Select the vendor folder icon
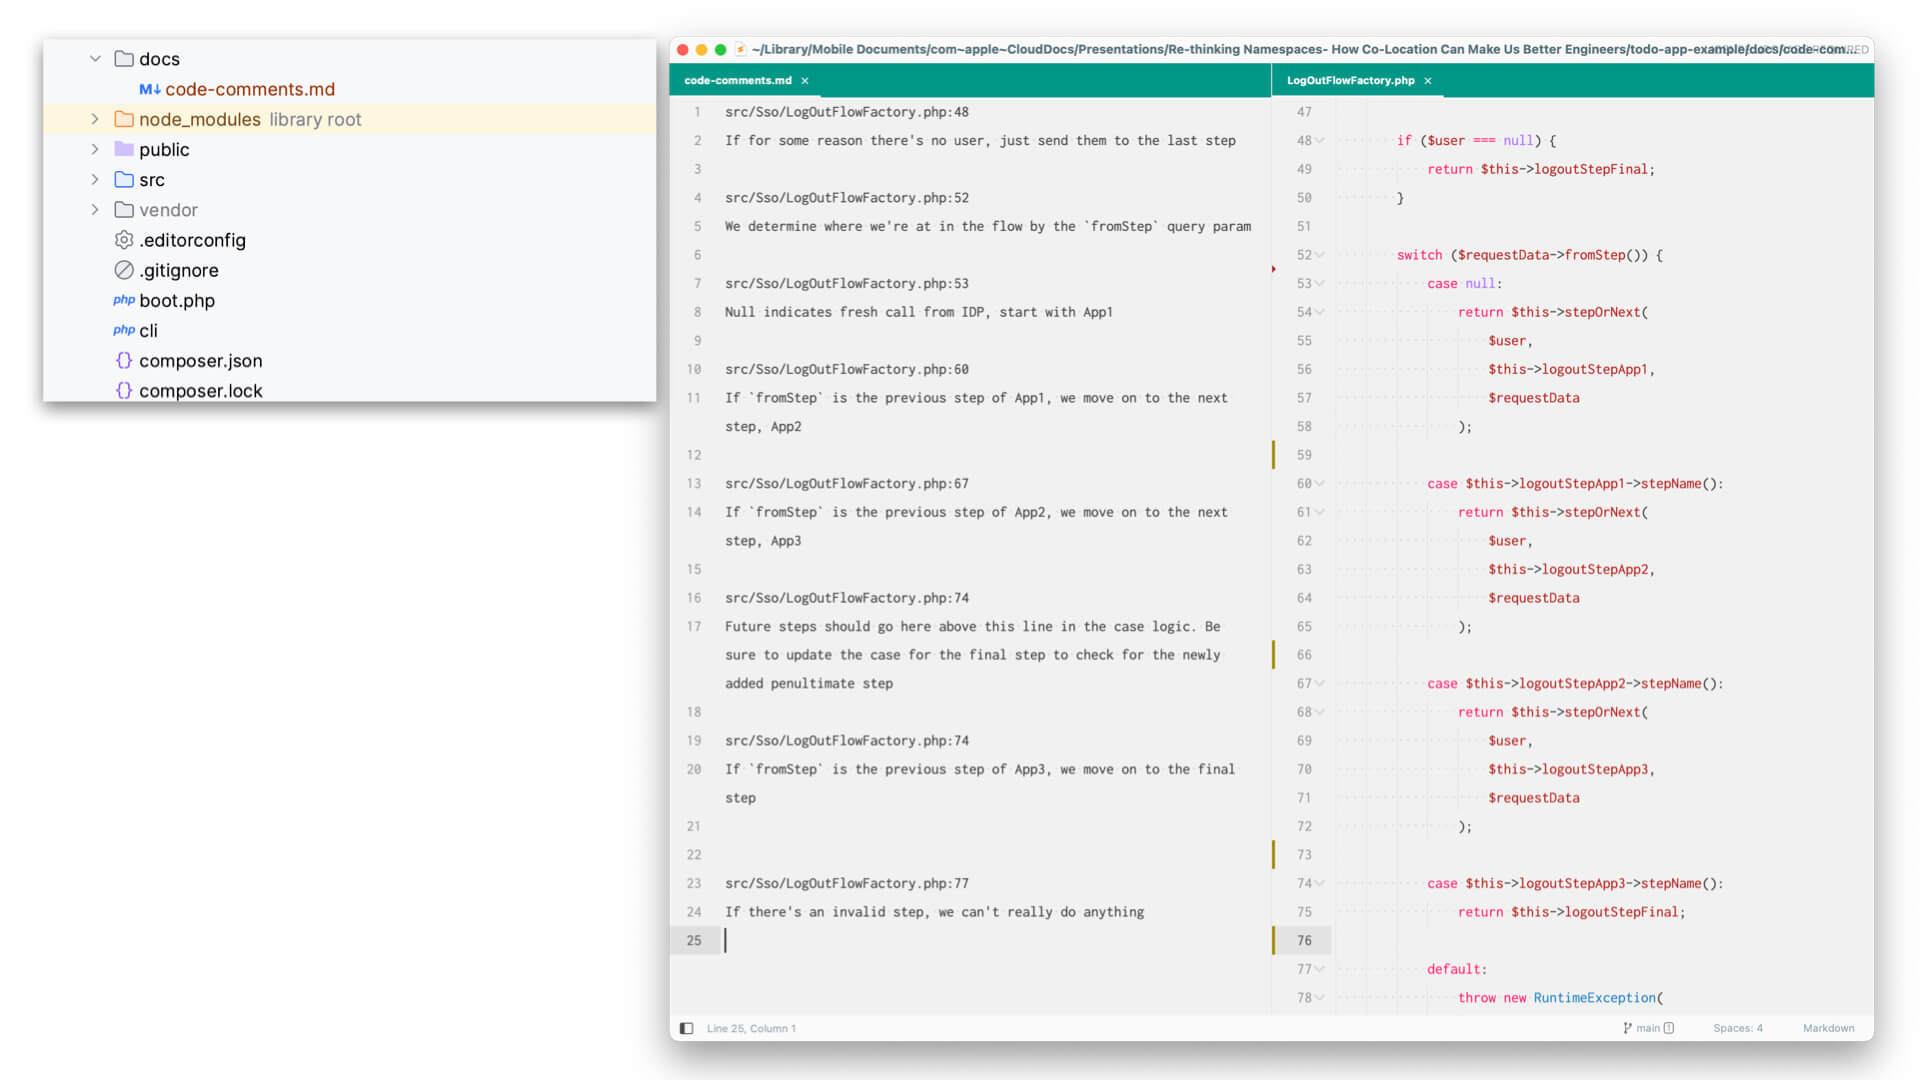Viewport: 1920px width, 1080px height. 124,209
